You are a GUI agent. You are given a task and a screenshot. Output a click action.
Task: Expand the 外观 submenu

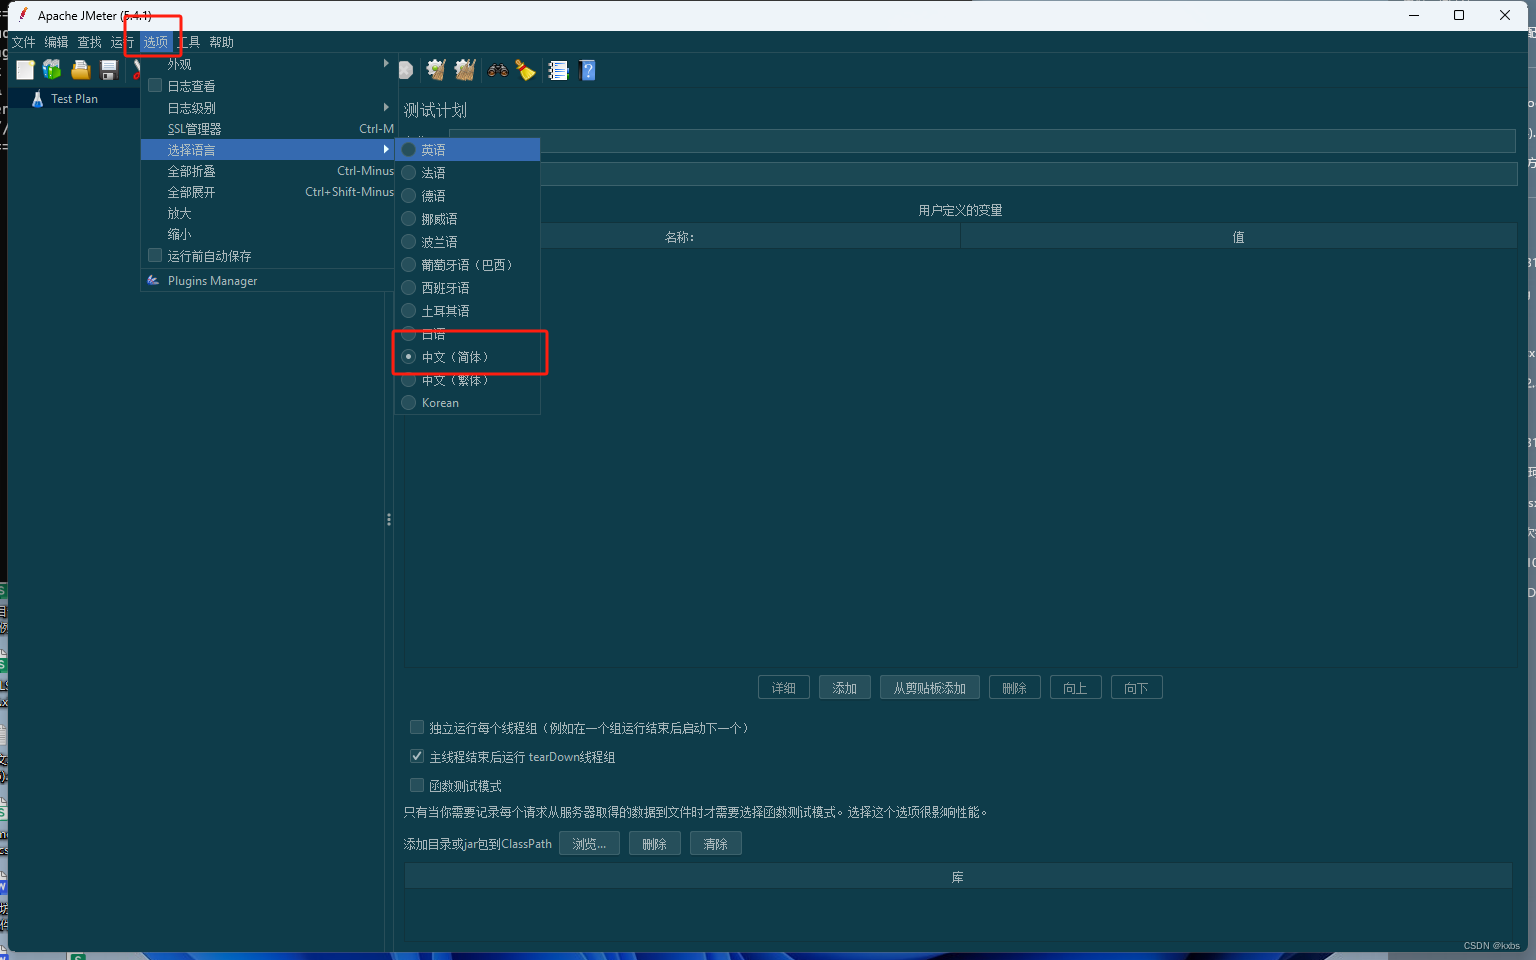[x=268, y=64]
